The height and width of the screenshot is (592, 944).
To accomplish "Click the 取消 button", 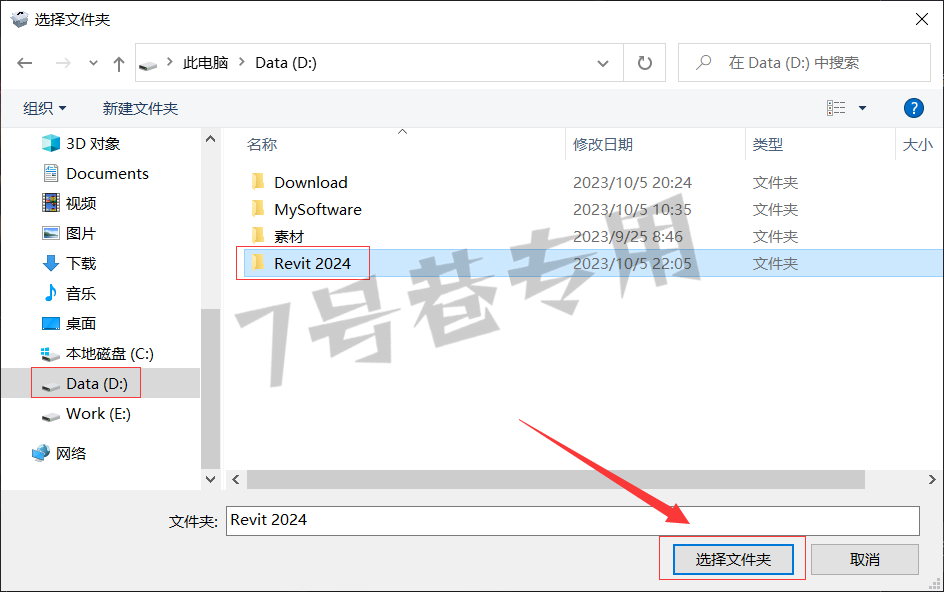I will pos(865,559).
